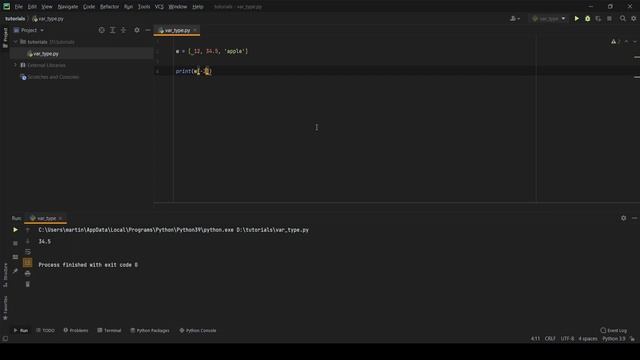The height and width of the screenshot is (360, 640).
Task: Open the Code menu
Action: [x=89, y=7]
